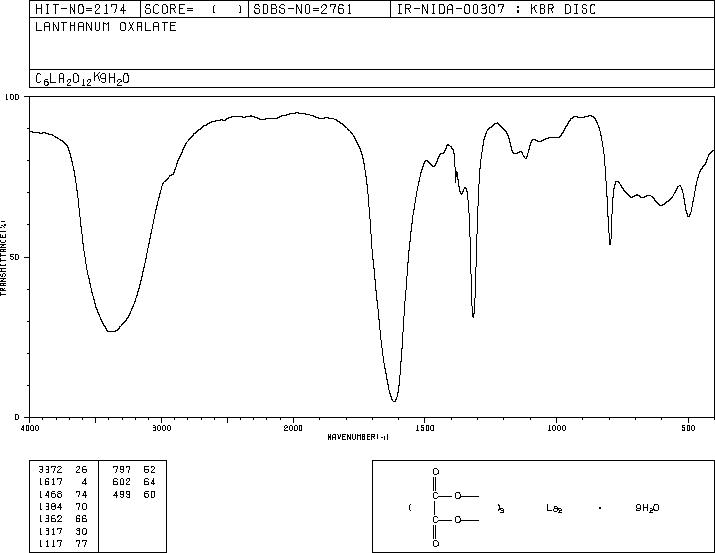Click transmittance 30 beside peak 1317
715x553 pixels.
click(81, 532)
